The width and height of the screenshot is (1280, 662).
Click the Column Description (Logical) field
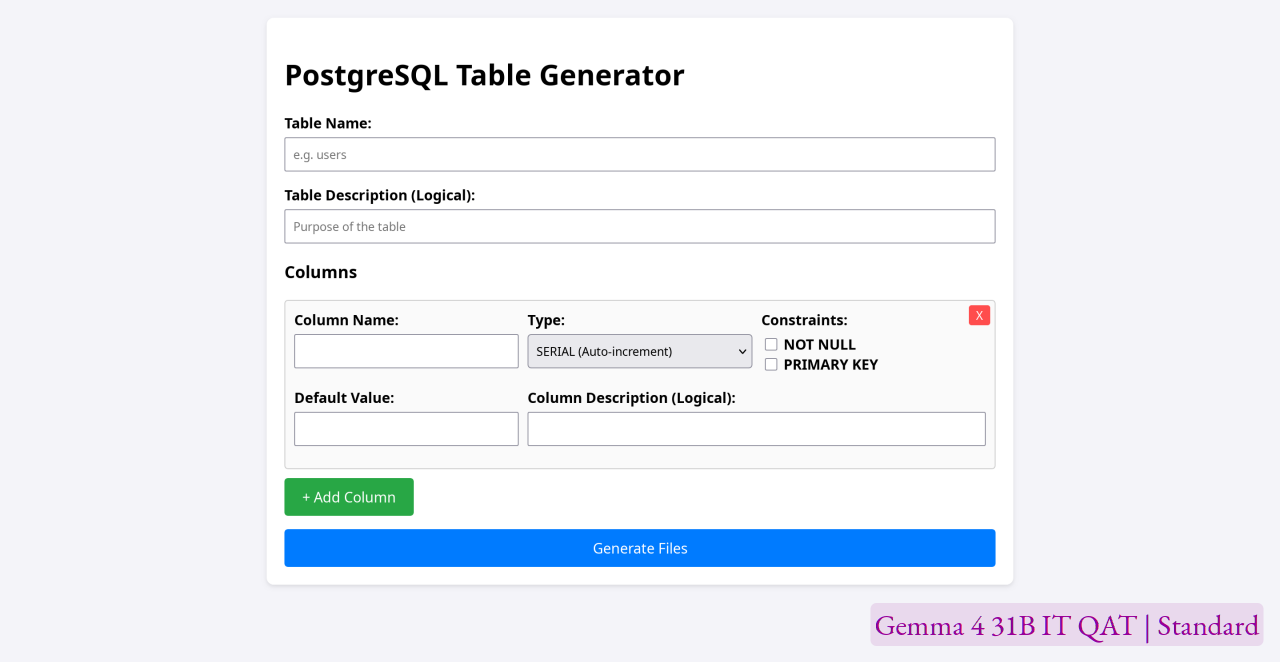757,429
